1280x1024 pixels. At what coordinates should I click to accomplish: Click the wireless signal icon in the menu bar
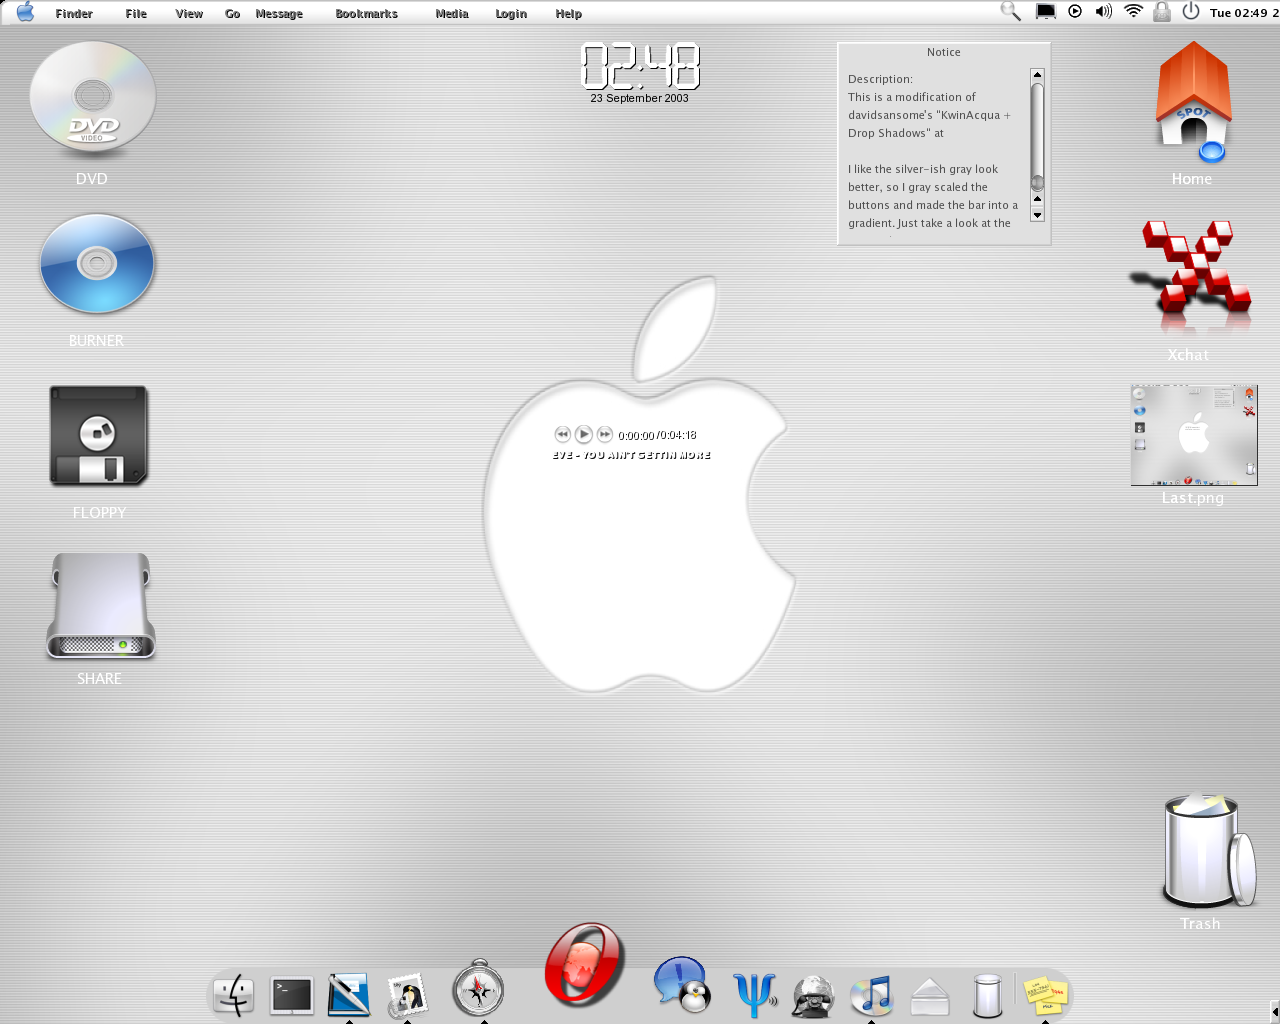click(1133, 12)
